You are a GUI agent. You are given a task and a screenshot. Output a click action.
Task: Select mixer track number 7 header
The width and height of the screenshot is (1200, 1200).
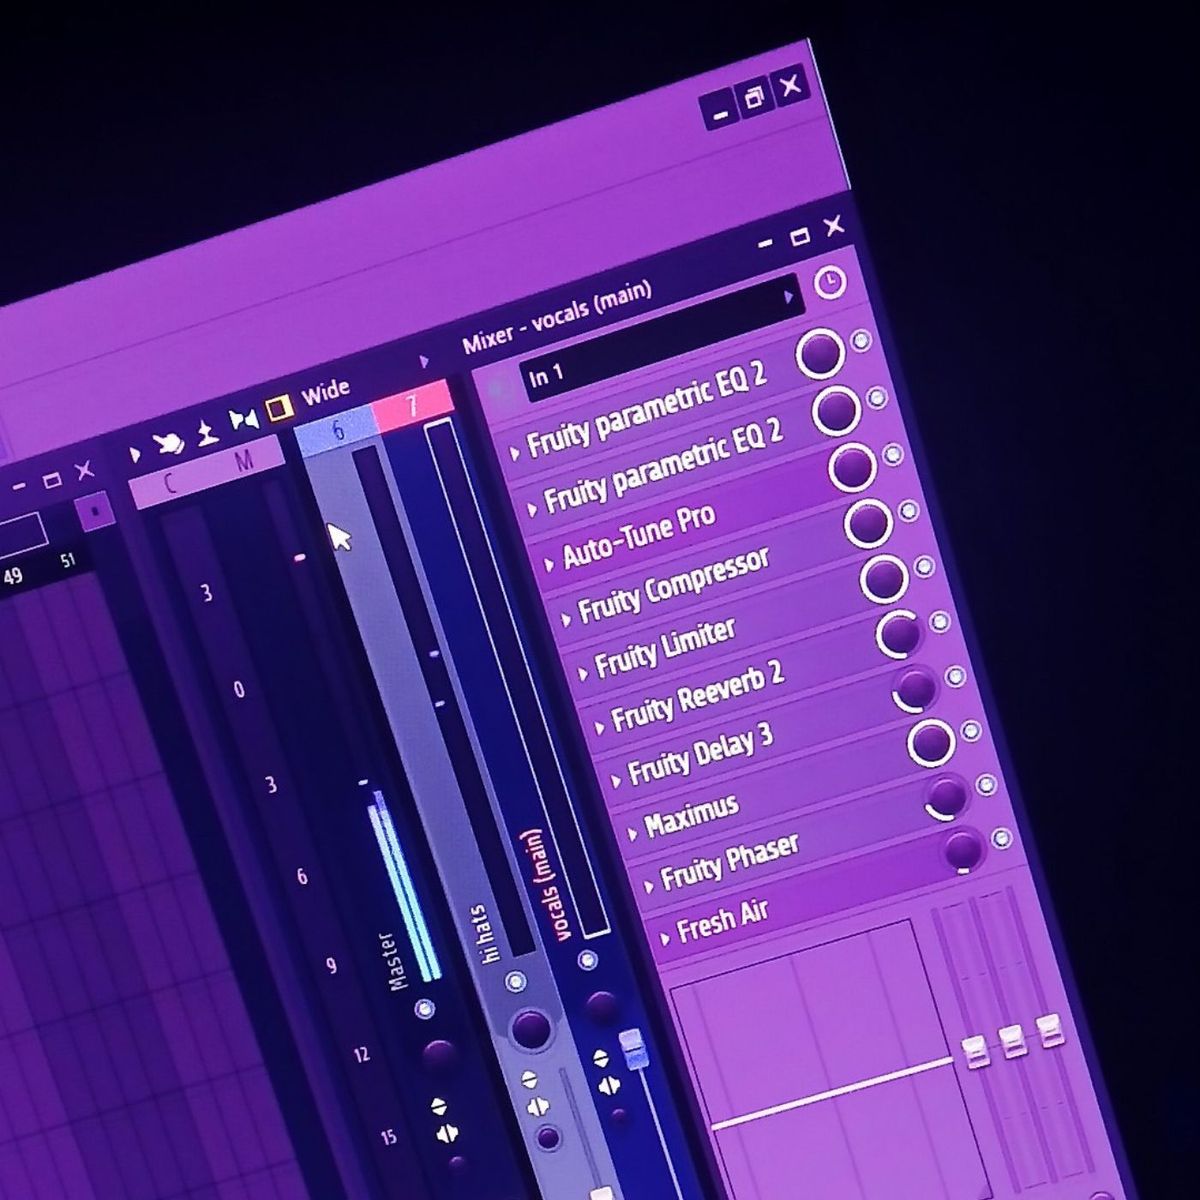tap(411, 404)
